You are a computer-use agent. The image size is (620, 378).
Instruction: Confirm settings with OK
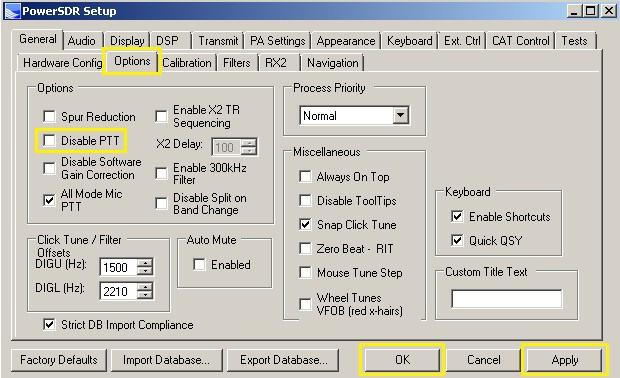402,359
